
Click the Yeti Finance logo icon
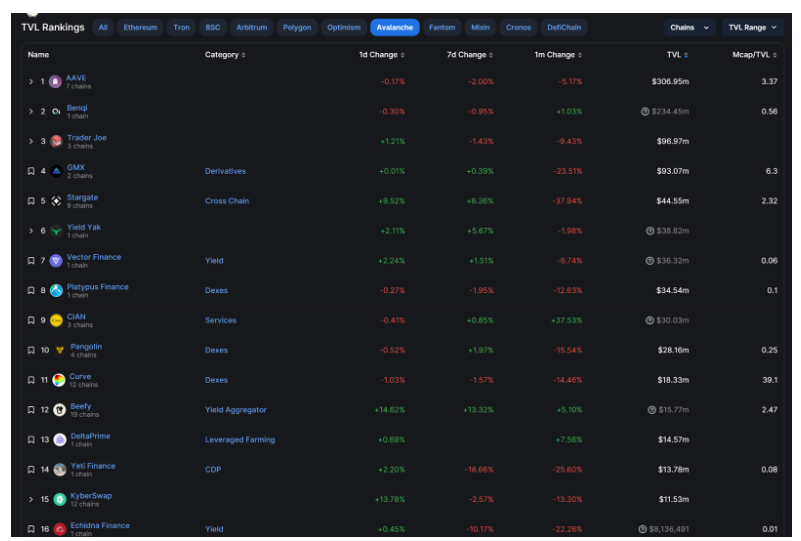(x=60, y=470)
